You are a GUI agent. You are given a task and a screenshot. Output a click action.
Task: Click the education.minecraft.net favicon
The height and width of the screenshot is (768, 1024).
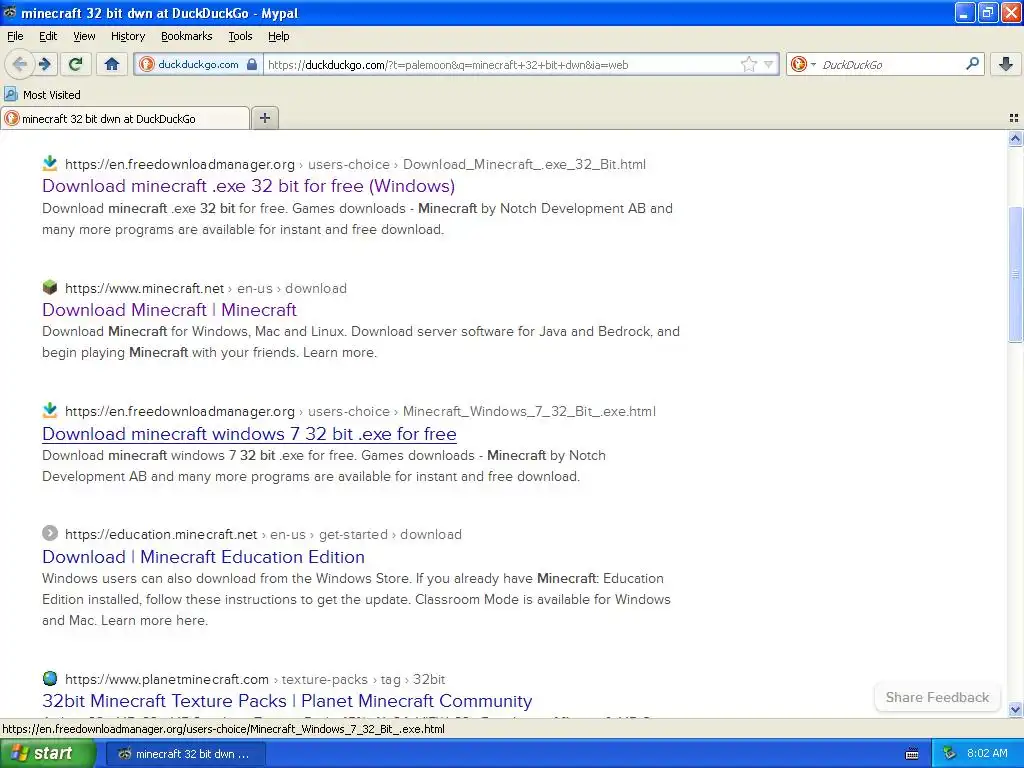click(50, 533)
